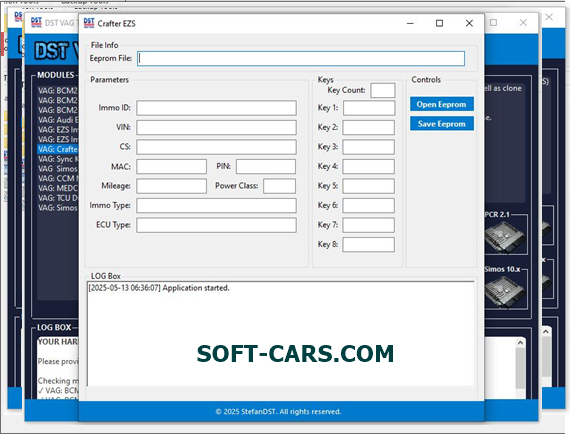Maximize the DST VAG background window
Viewport: 570px width, 434px height.
493,23
